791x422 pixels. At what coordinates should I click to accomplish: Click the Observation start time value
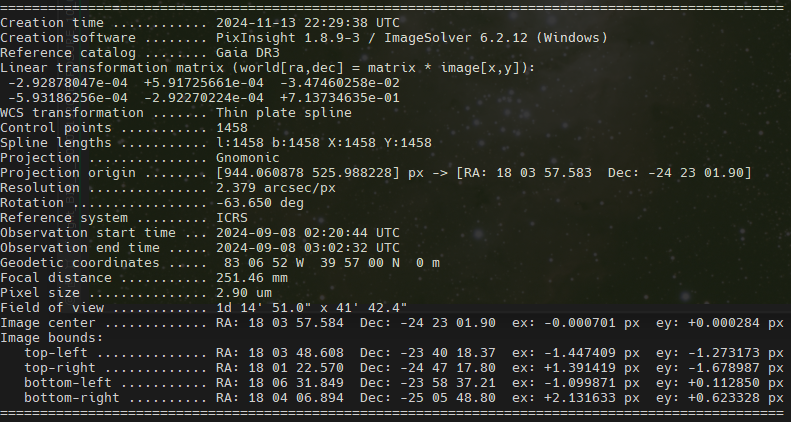308,232
